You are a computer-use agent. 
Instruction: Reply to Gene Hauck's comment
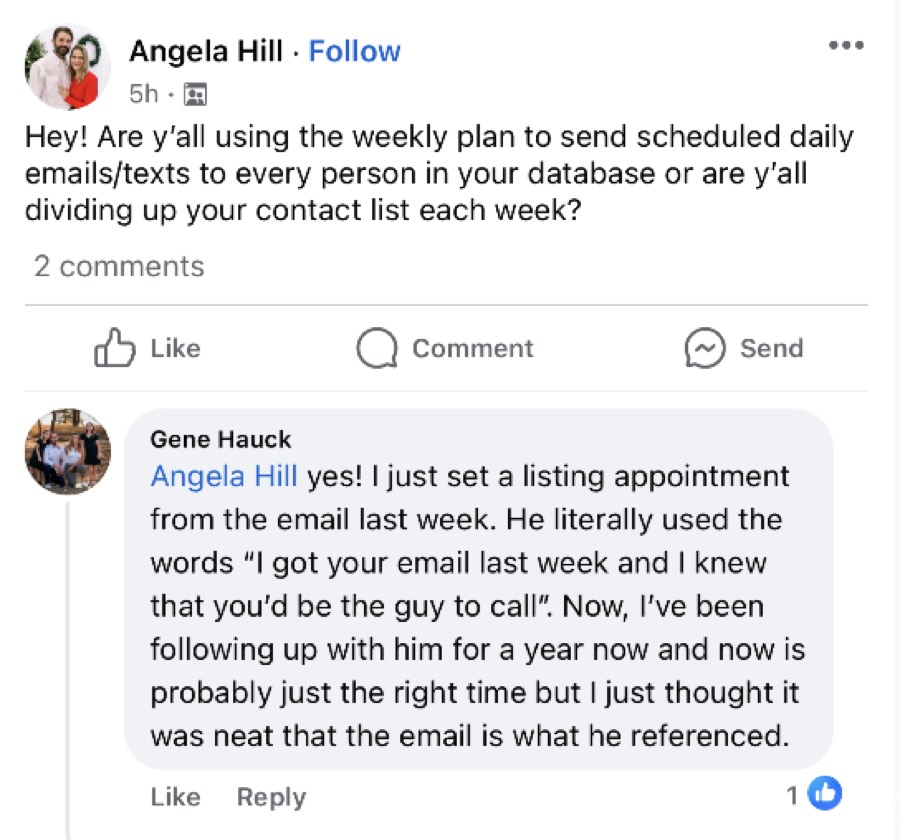coord(271,797)
